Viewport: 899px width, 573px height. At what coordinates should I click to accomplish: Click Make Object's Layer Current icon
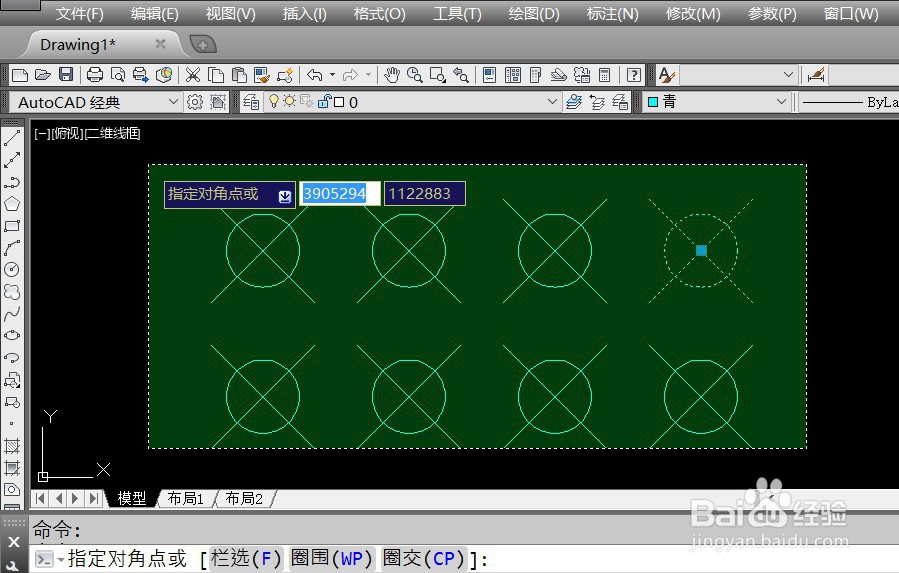click(573, 102)
